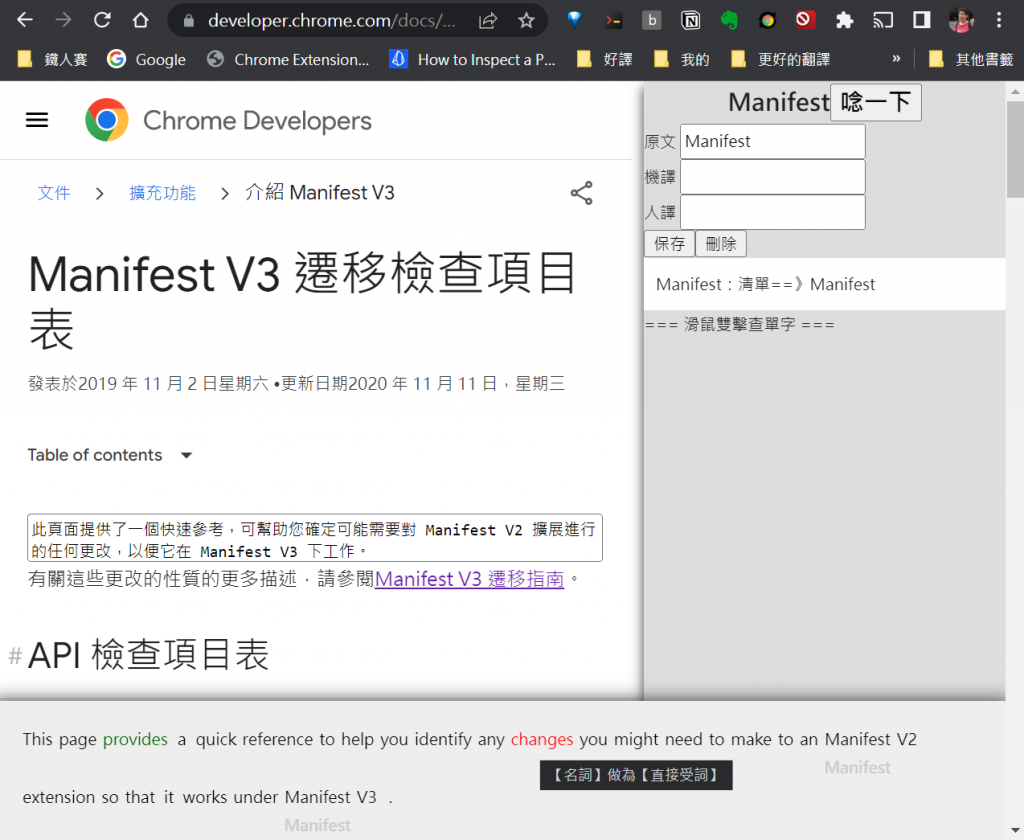This screenshot has width=1024, height=840.
Task: Open the 我的 bookmark folder
Action: 682,59
